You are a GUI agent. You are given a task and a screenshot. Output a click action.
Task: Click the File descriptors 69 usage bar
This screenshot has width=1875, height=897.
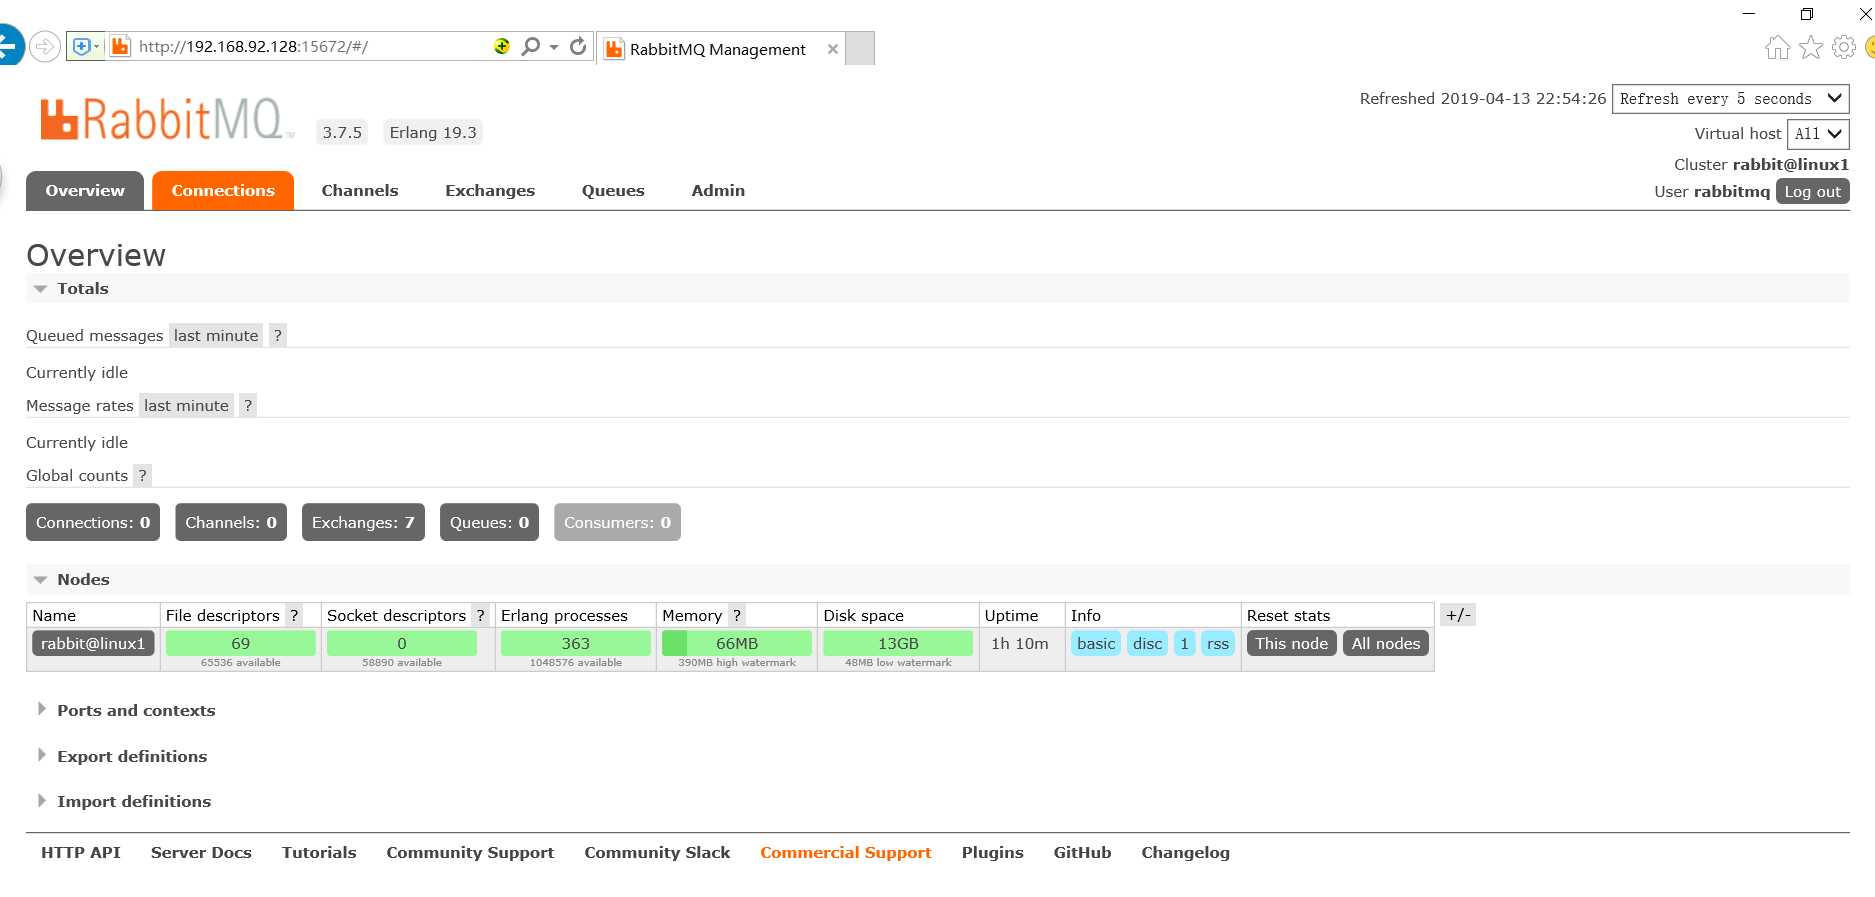point(241,643)
